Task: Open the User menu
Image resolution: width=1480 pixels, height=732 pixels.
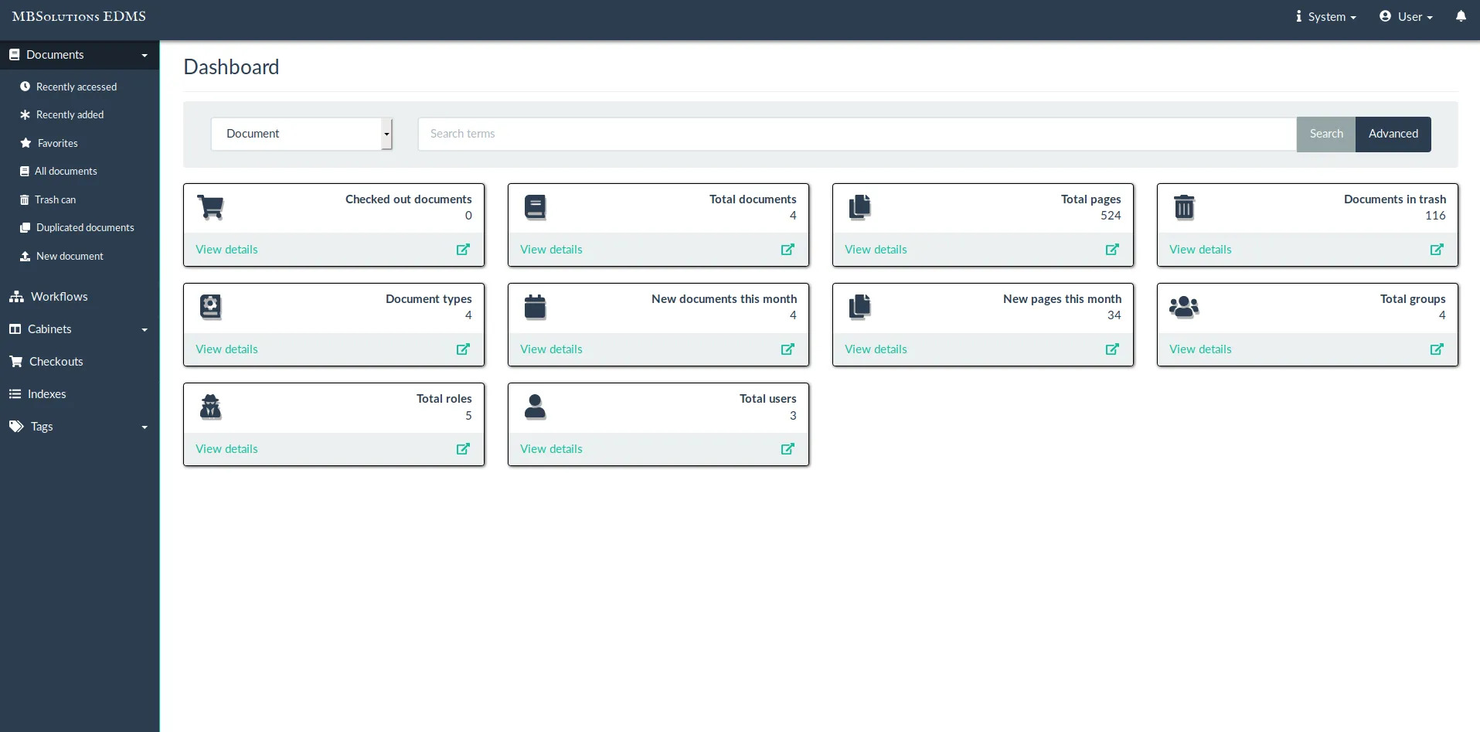Action: [x=1405, y=16]
